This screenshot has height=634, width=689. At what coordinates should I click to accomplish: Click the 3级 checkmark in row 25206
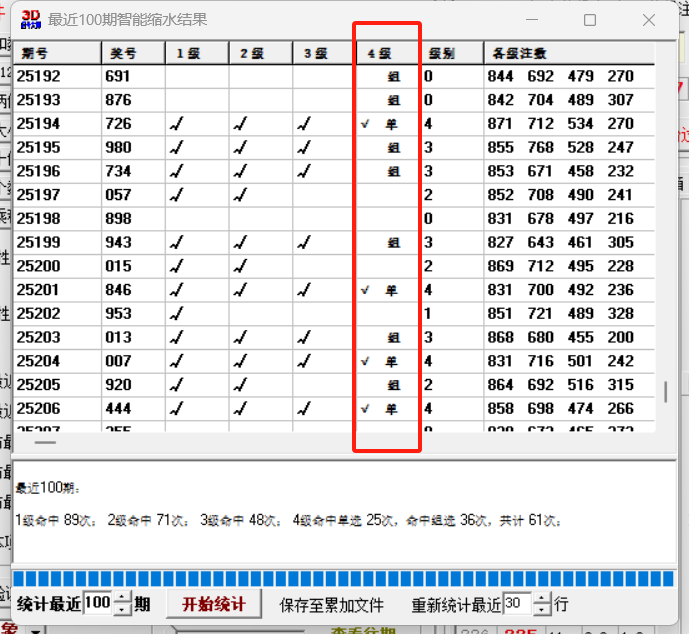tap(304, 409)
